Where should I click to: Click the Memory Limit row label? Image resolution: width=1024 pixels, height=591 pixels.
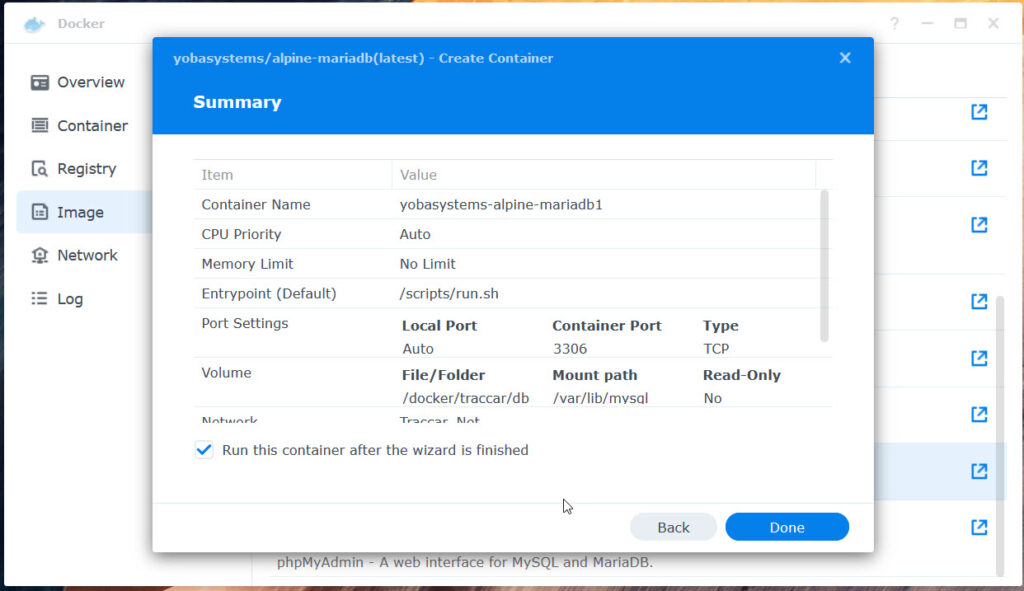tap(248, 264)
